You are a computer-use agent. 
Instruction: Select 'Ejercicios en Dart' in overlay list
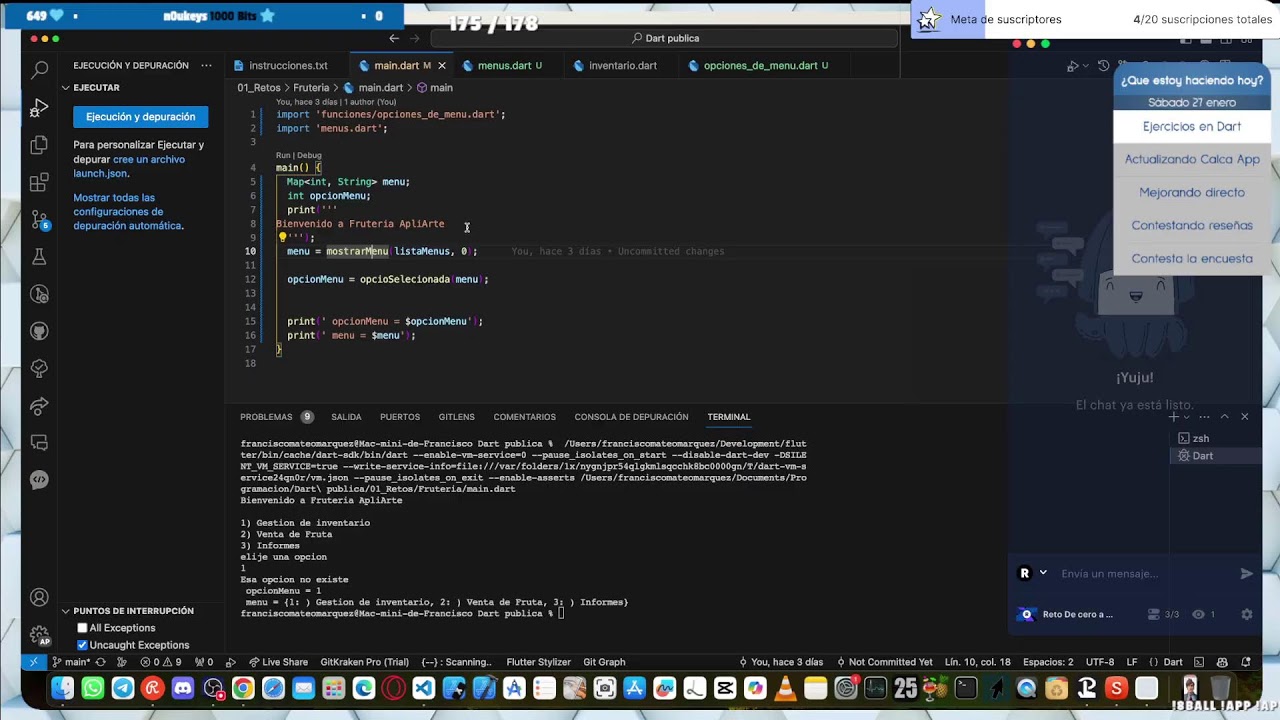1192,127
